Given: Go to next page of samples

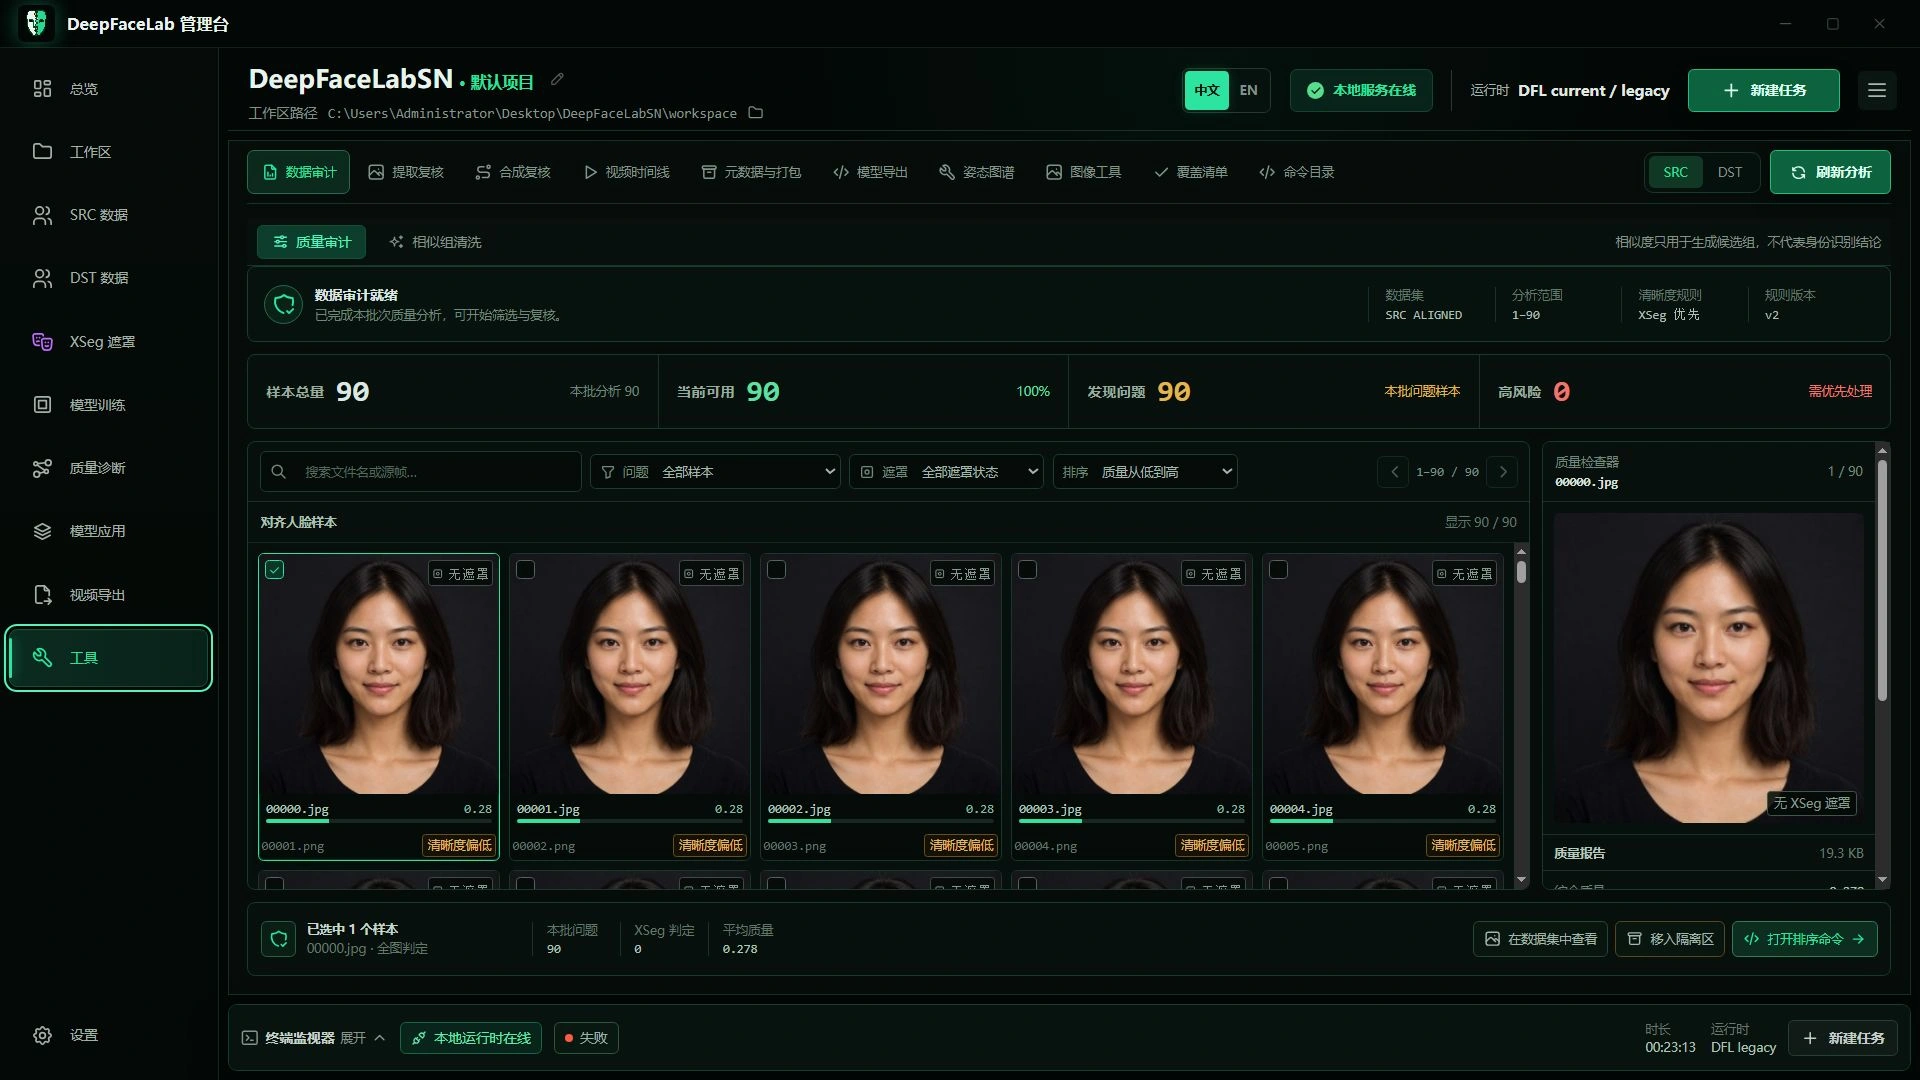Looking at the screenshot, I should pos(1502,472).
